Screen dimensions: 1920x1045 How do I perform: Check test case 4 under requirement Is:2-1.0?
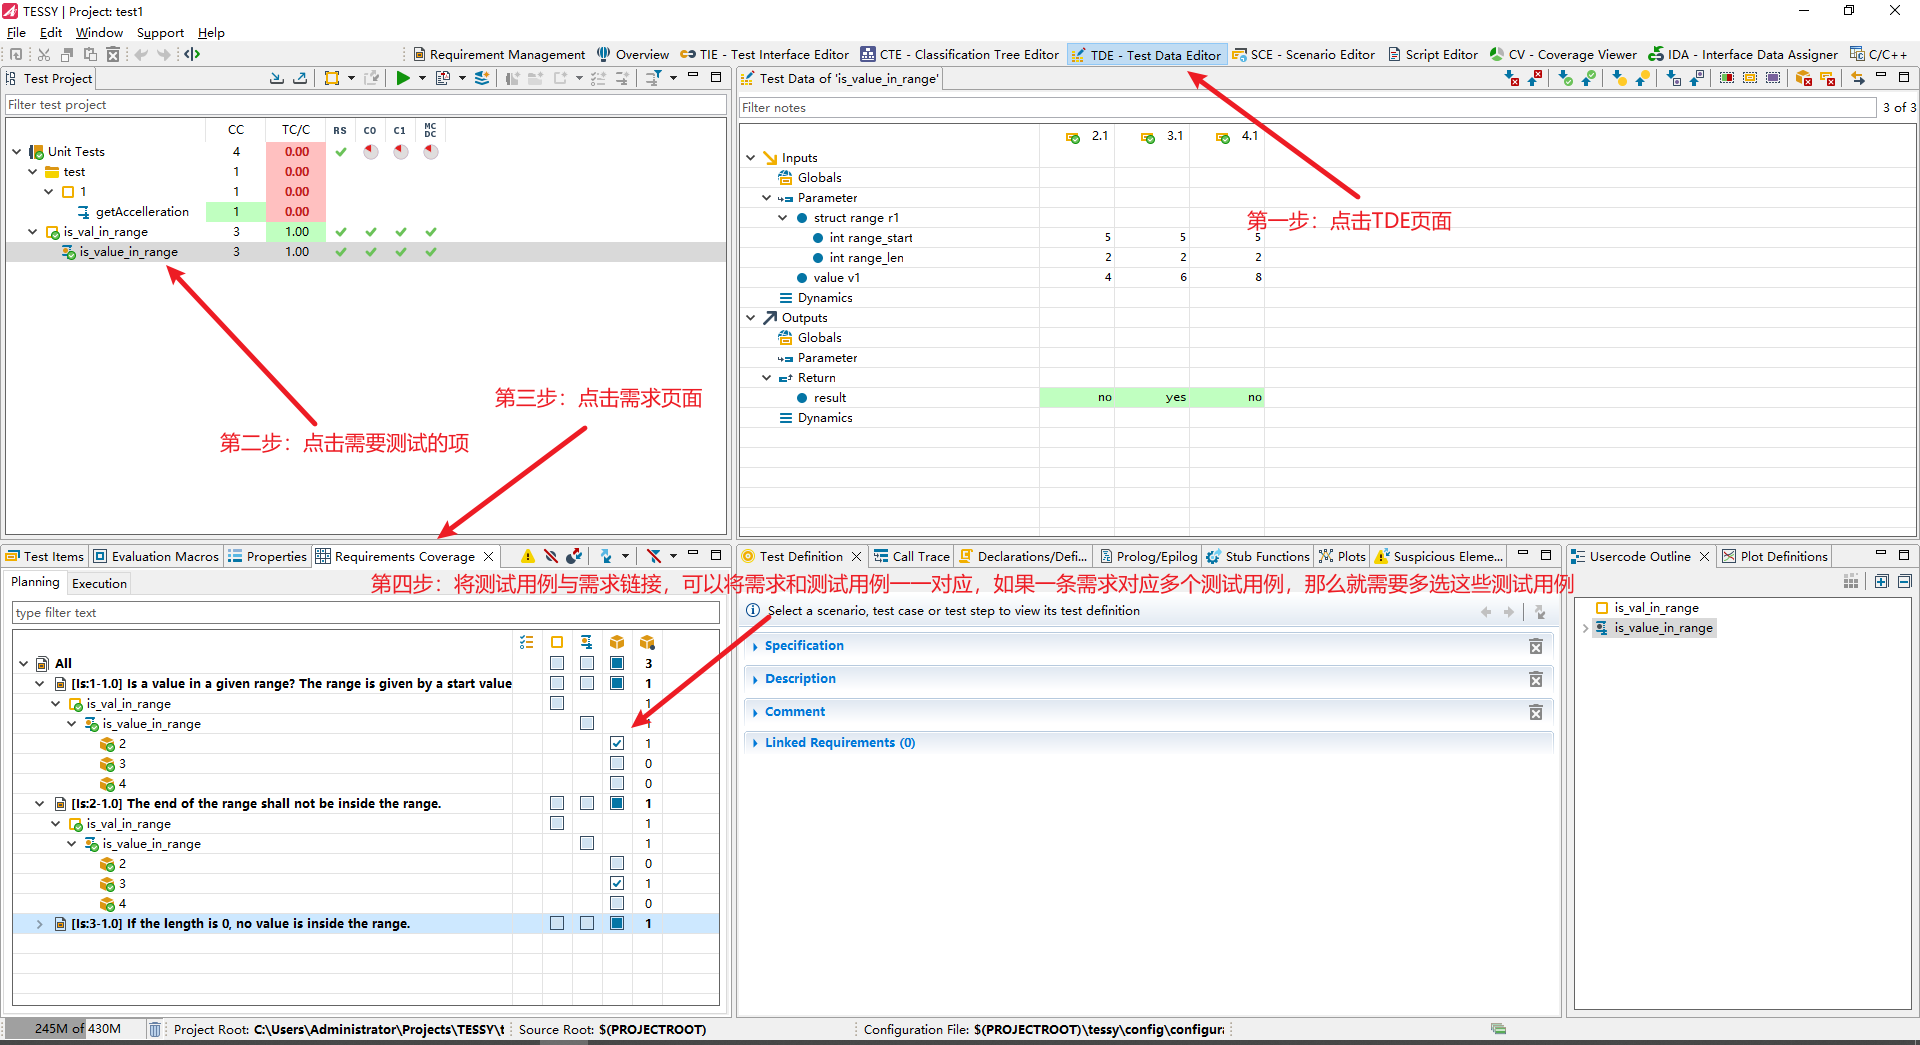tap(617, 903)
